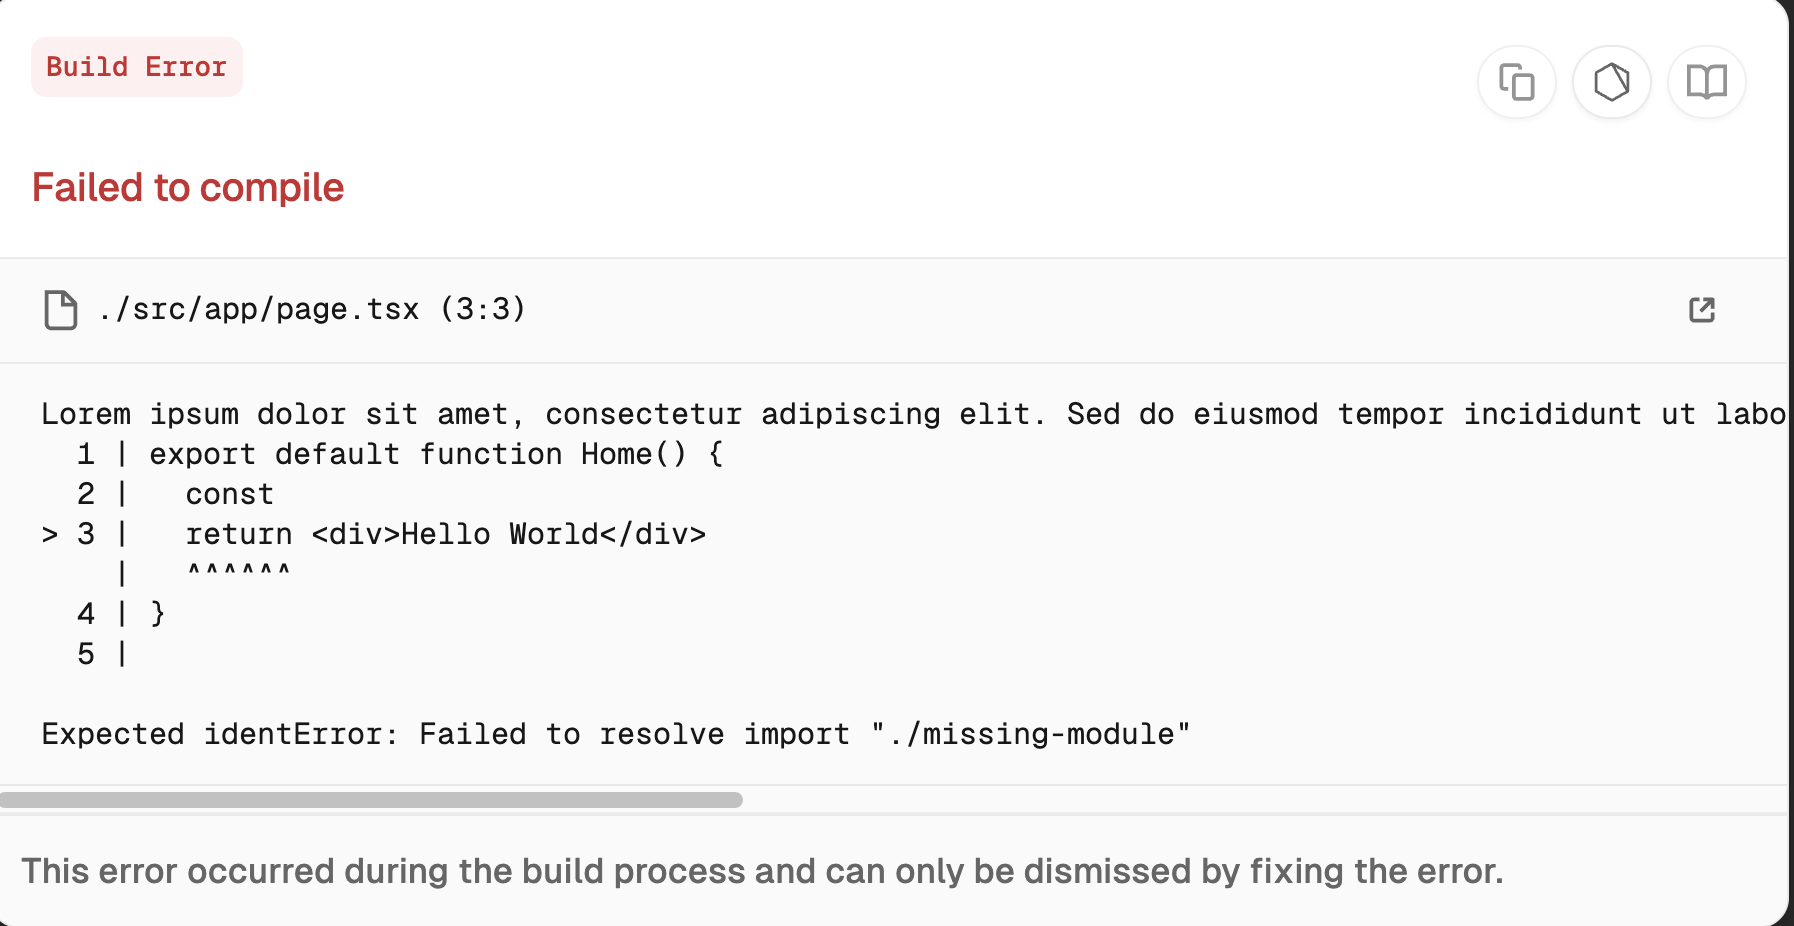Copy the error info with the copy icon

coord(1516,82)
